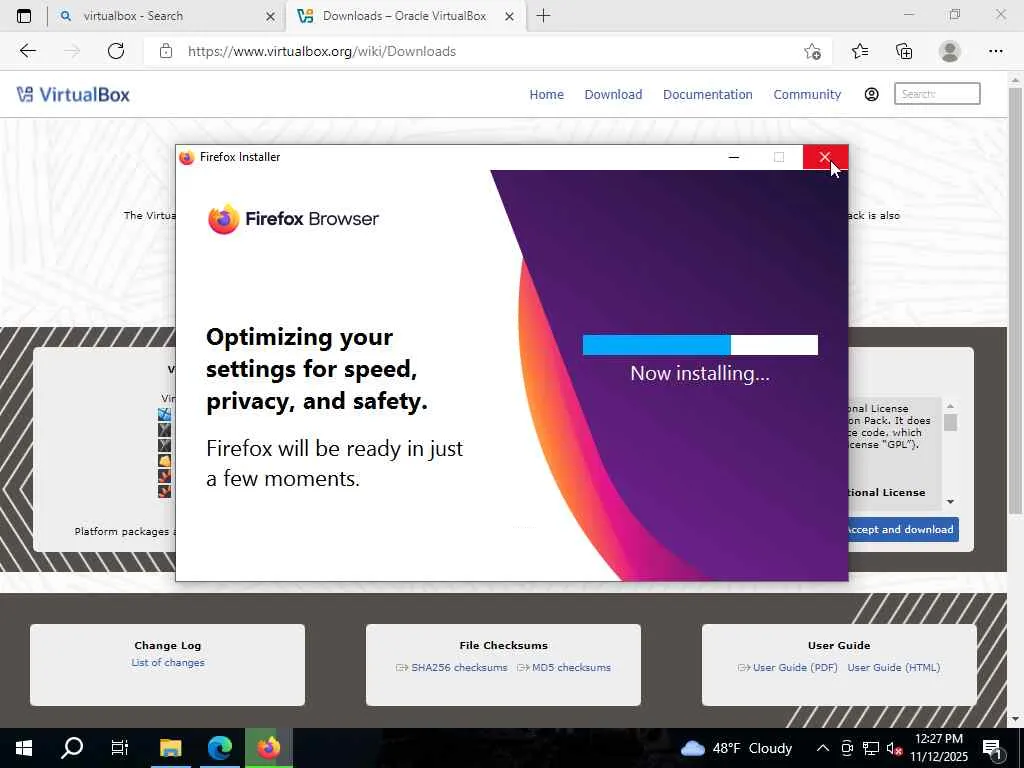This screenshot has height=768, width=1024.
Task: View site security lock information
Action: click(166, 51)
